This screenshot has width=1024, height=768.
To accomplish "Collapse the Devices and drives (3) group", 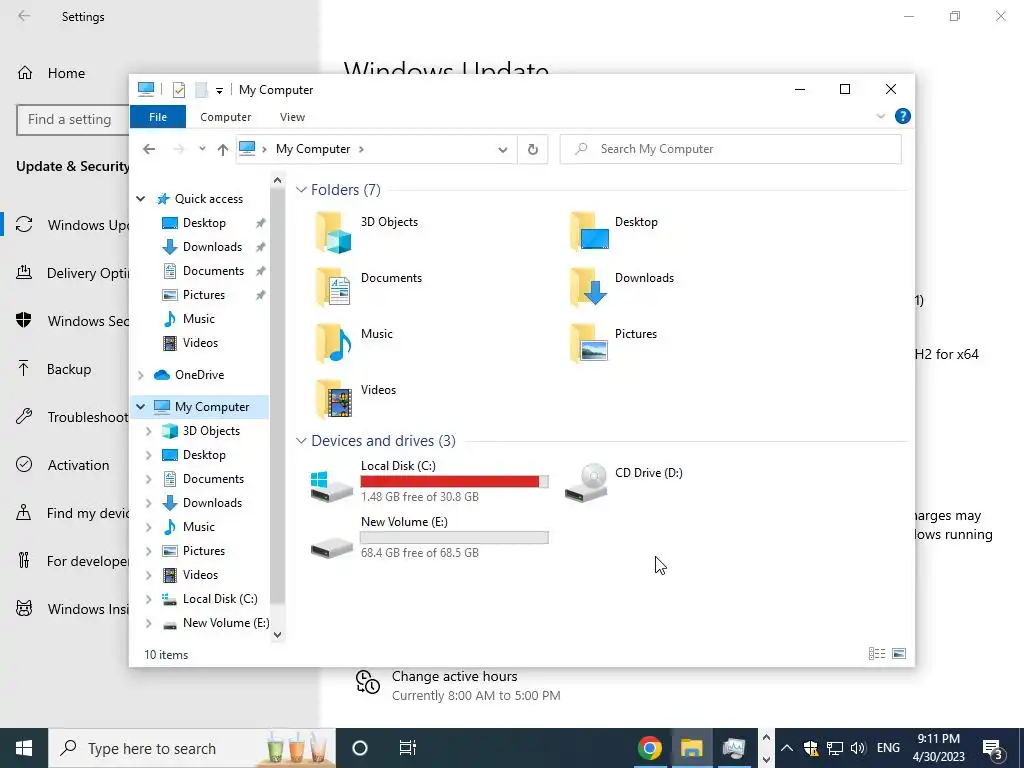I will coord(301,441).
